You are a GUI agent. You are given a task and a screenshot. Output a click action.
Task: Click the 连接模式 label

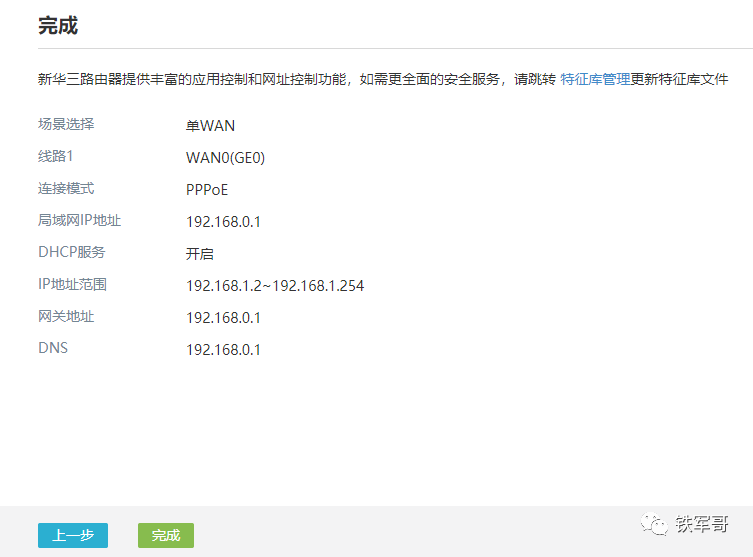pyautogui.click(x=66, y=188)
